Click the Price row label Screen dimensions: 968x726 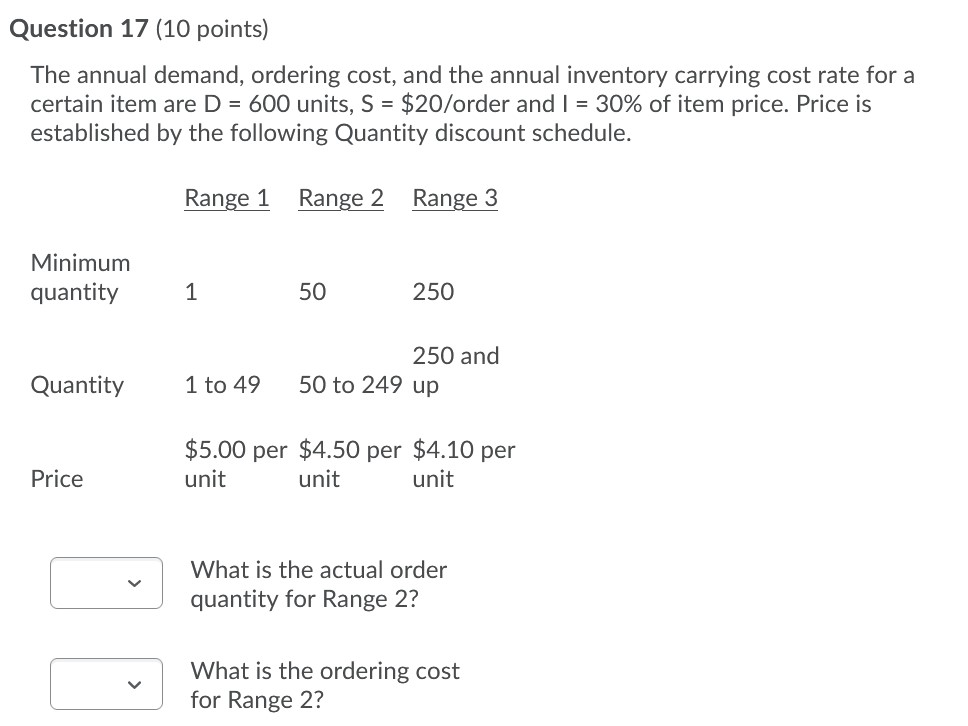[x=56, y=478]
